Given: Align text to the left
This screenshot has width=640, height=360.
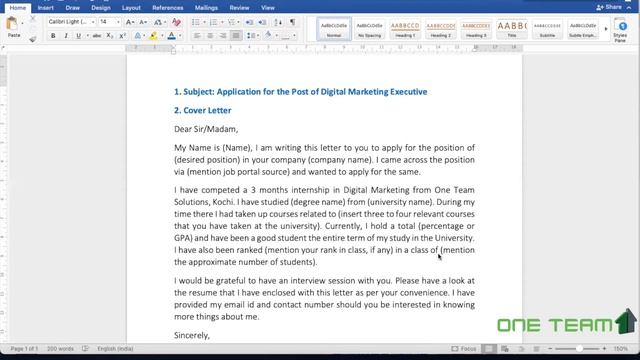Looking at the screenshot, I should click(x=197, y=36).
